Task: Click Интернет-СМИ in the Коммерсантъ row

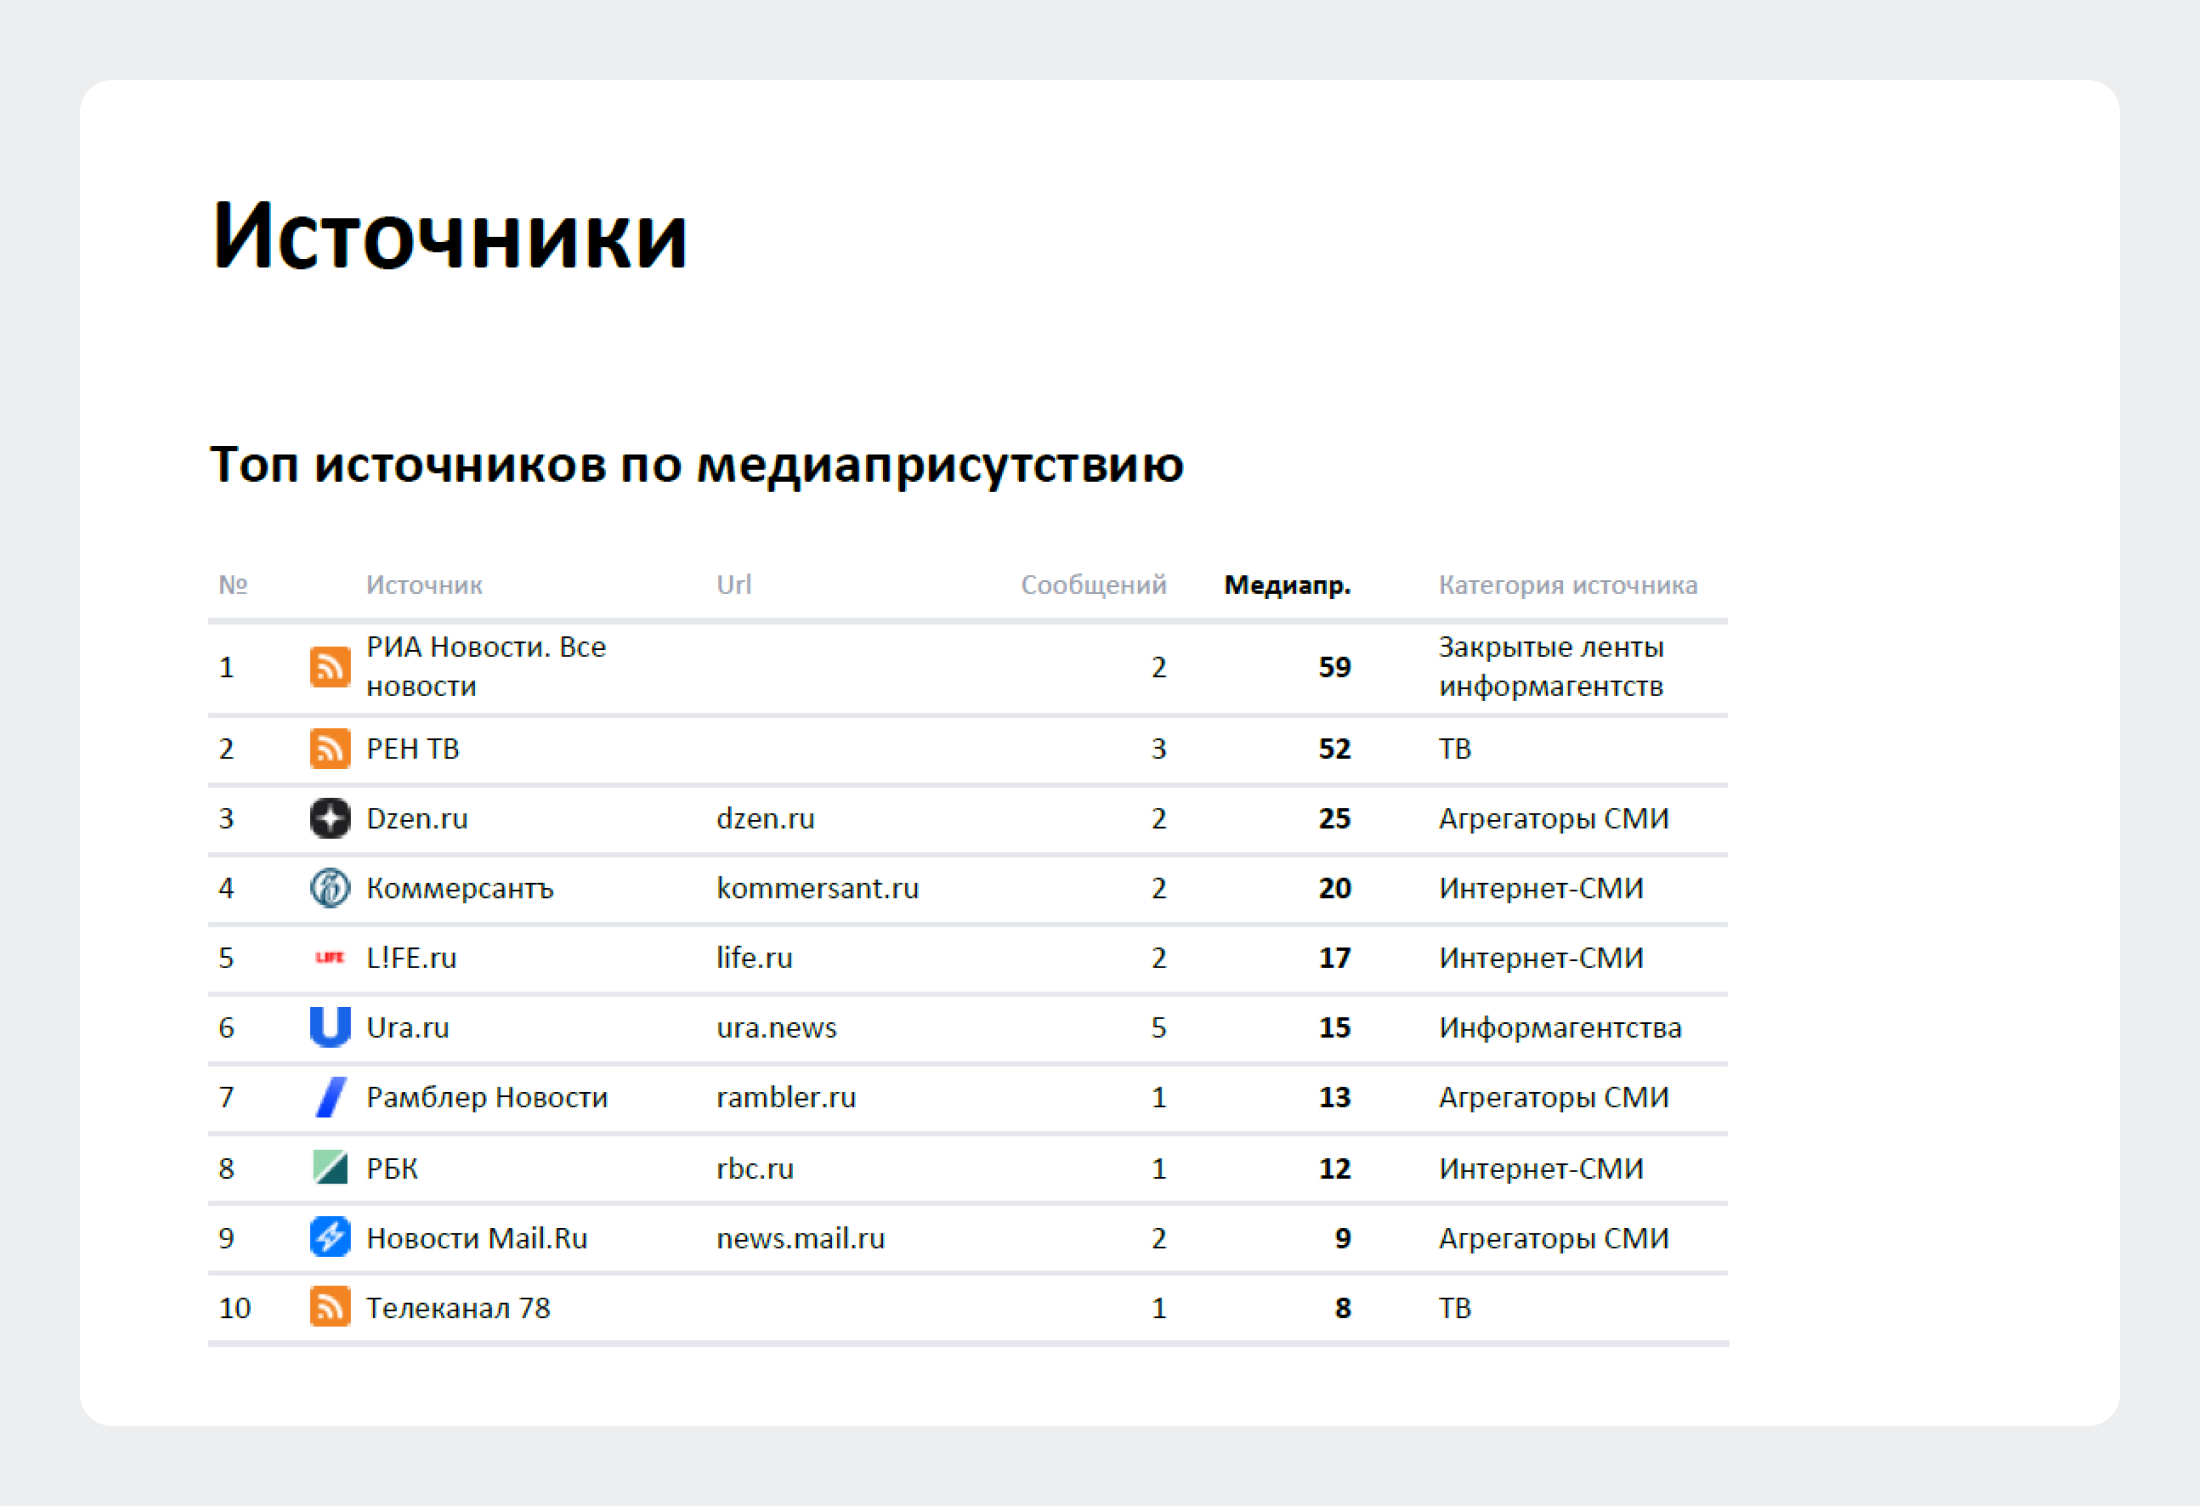Action: 1541,888
